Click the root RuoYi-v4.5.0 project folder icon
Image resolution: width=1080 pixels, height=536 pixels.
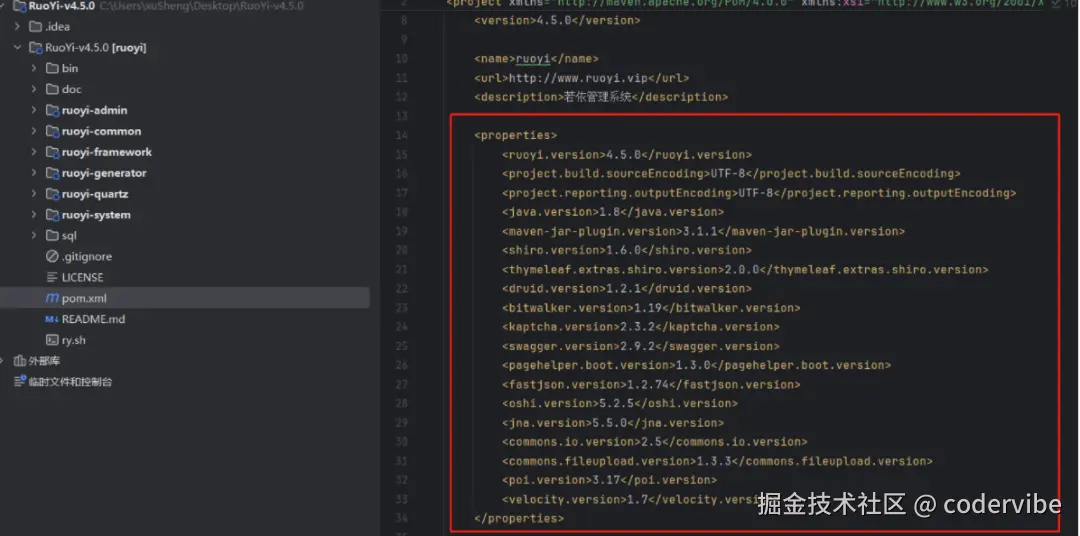coord(19,6)
